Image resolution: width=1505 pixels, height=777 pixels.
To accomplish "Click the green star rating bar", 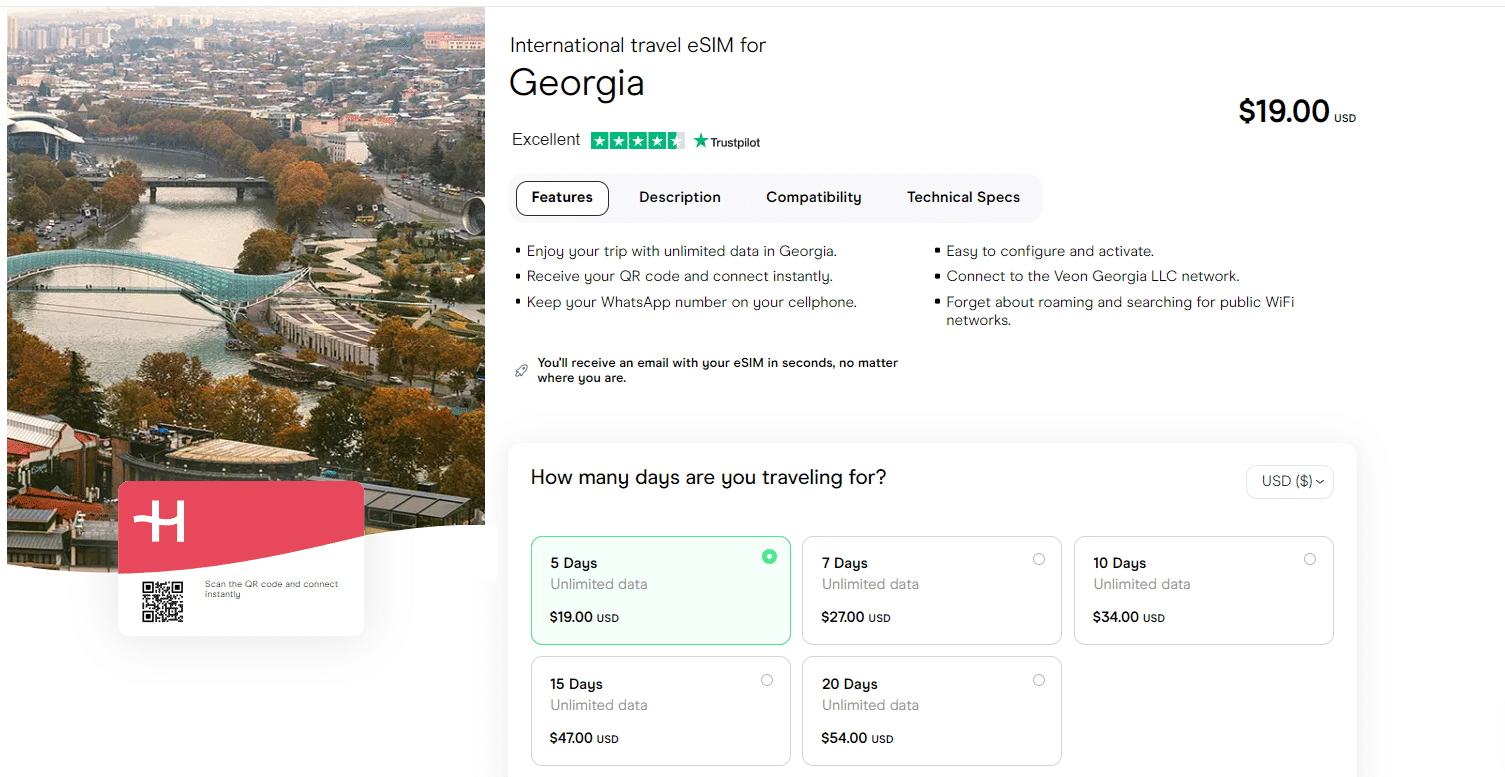I will pyautogui.click(x=637, y=141).
